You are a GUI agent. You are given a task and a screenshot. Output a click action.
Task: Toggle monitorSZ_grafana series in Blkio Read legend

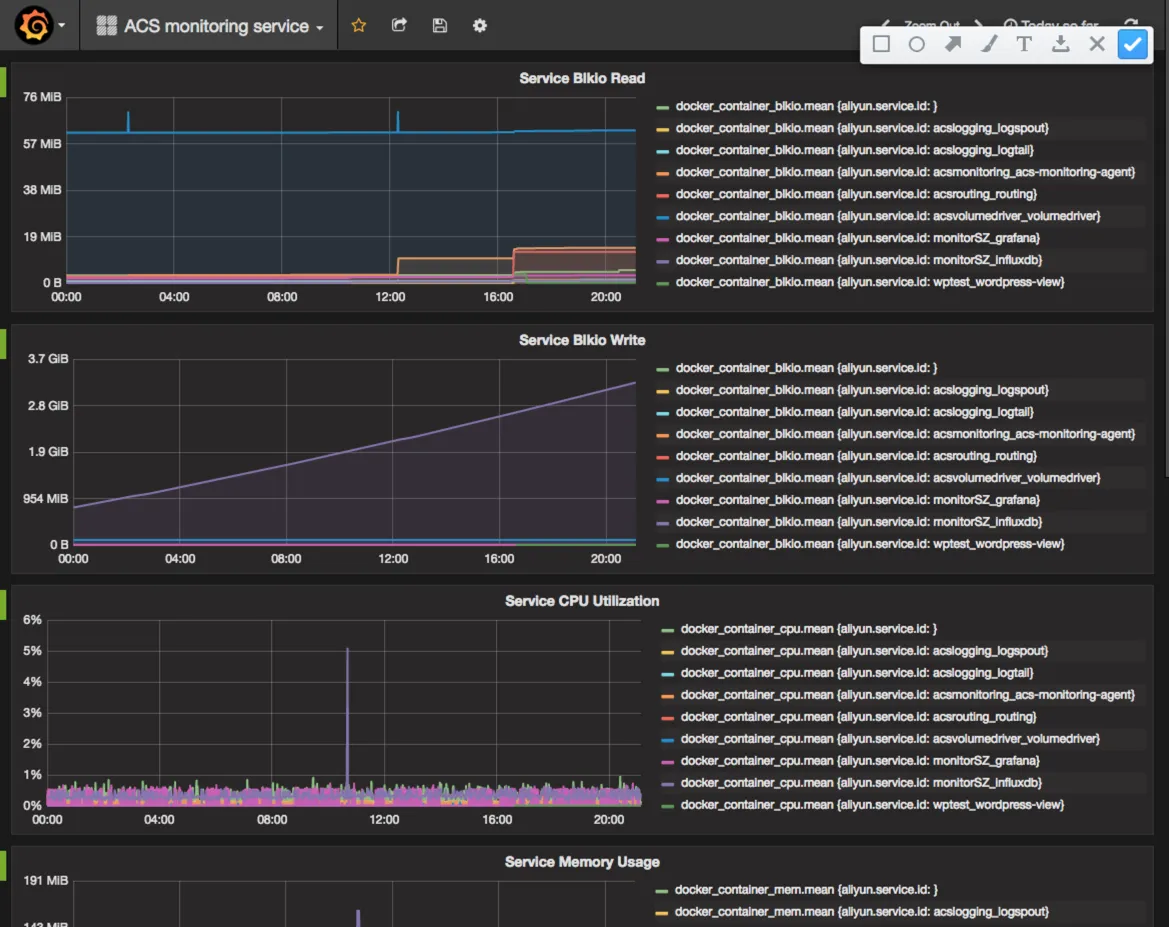point(857,238)
